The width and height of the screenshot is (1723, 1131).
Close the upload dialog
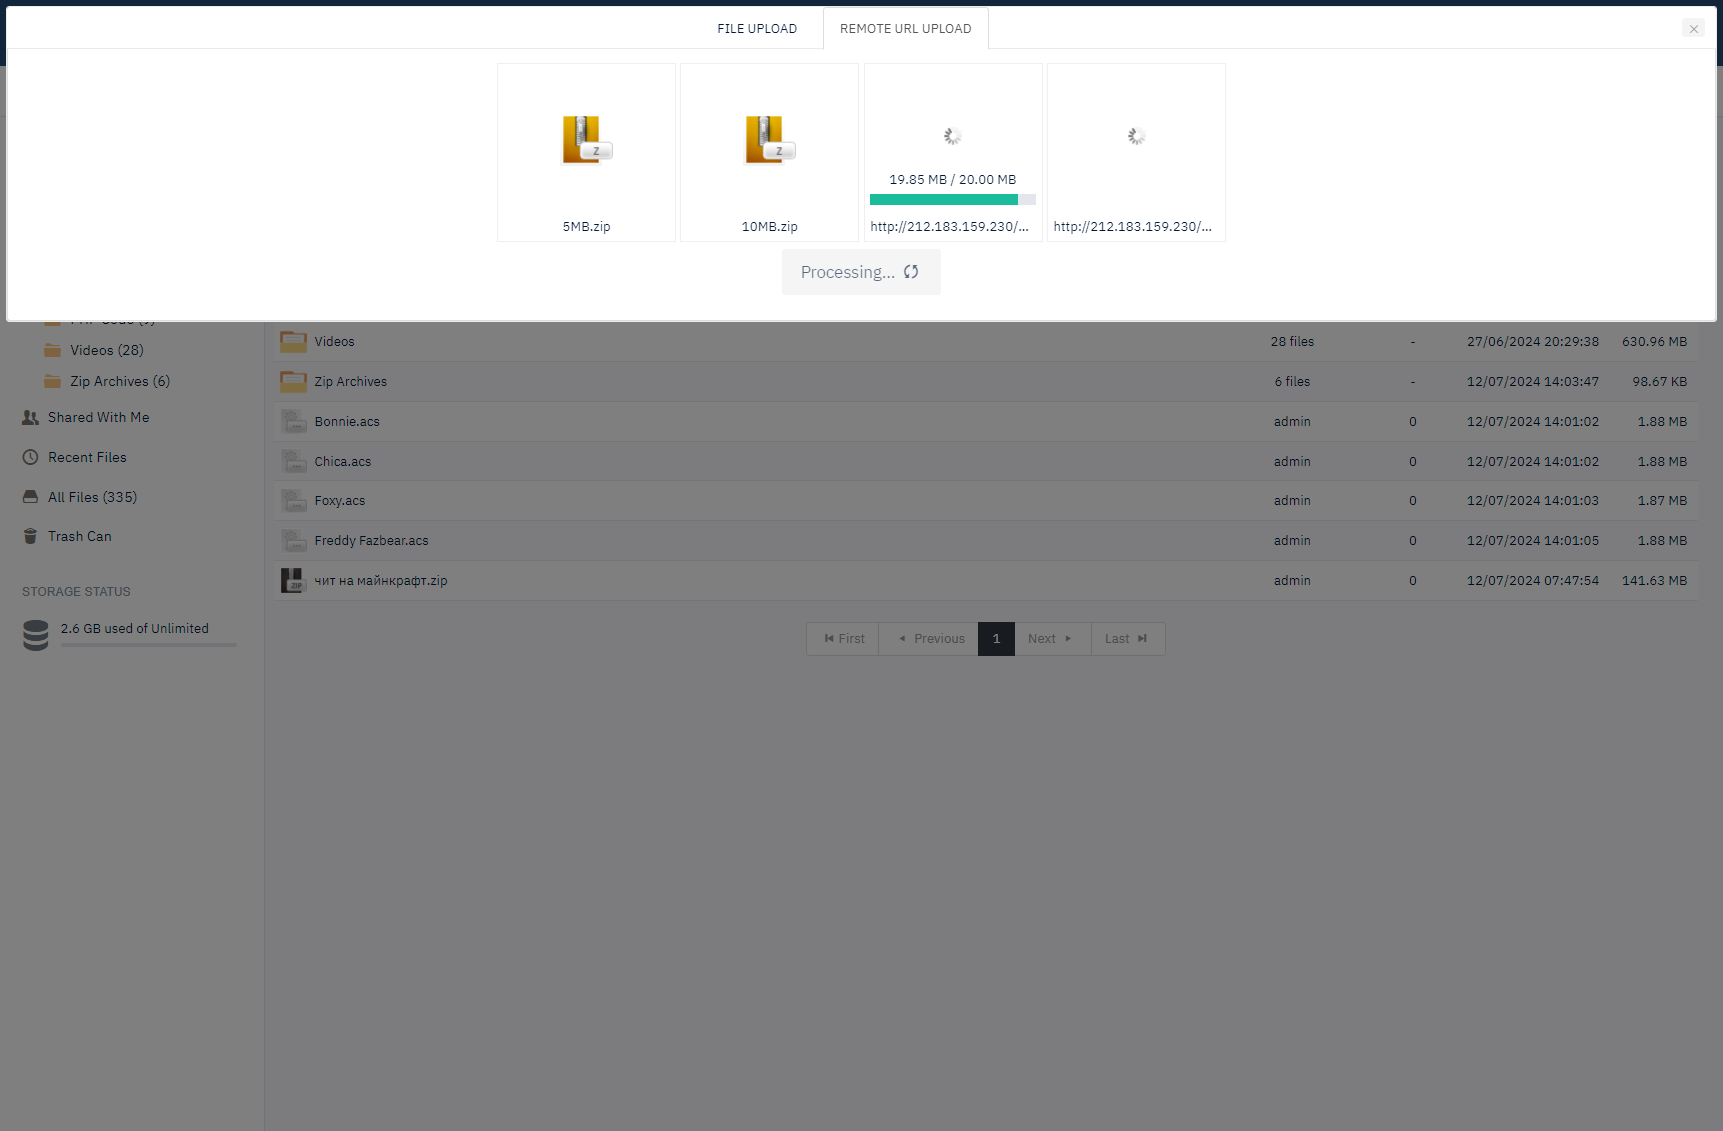[1693, 29]
